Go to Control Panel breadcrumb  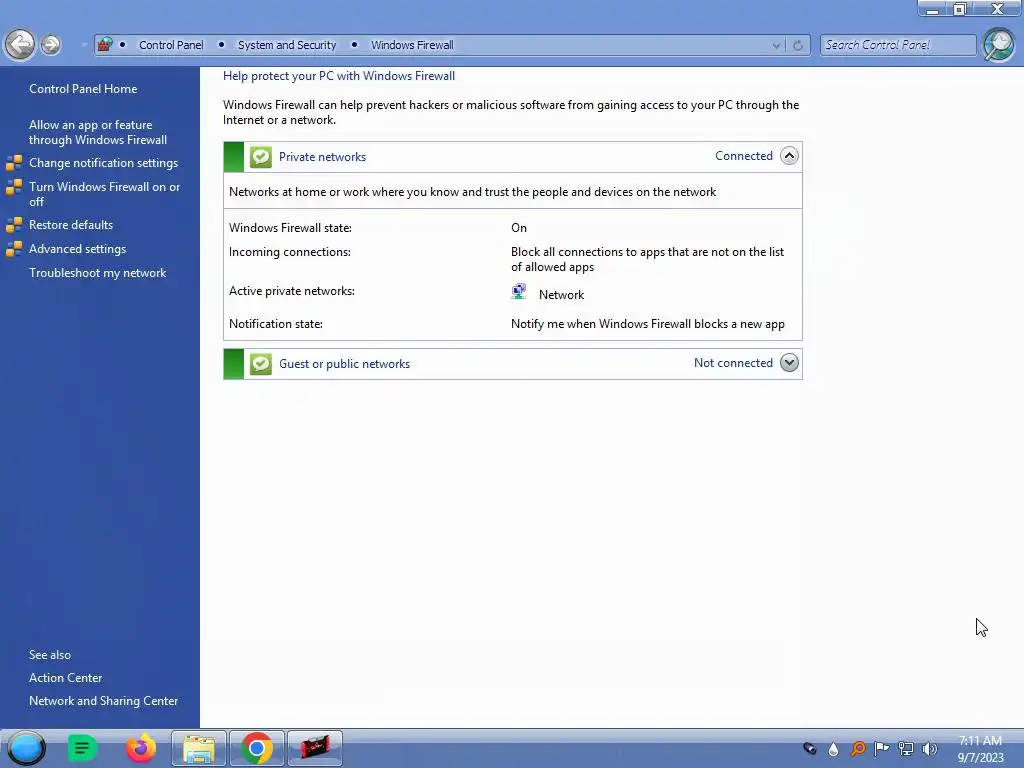tap(171, 45)
